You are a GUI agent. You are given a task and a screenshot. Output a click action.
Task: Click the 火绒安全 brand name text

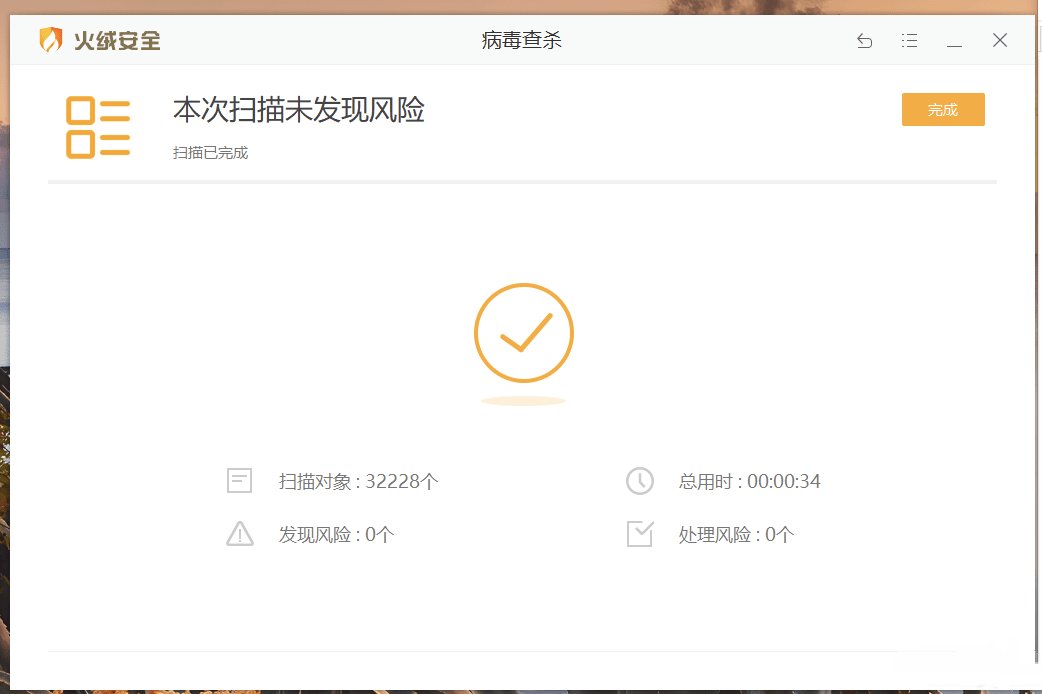(x=117, y=41)
